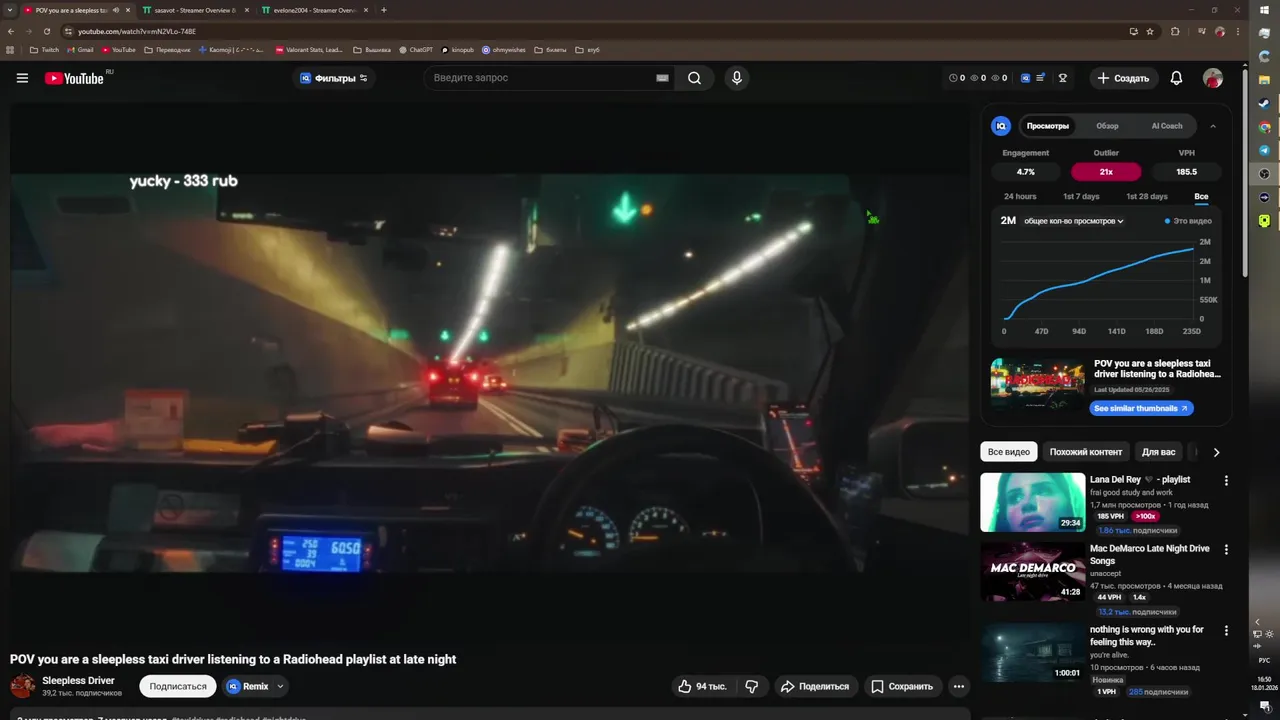Open the vidIQ list icon with blue dot
1280x720 pixels.
(x=1041, y=78)
